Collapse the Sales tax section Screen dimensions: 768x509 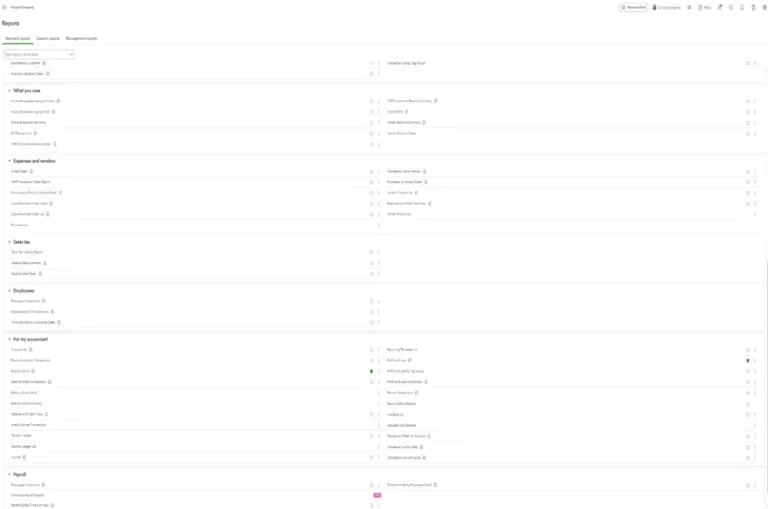[x=9, y=242]
